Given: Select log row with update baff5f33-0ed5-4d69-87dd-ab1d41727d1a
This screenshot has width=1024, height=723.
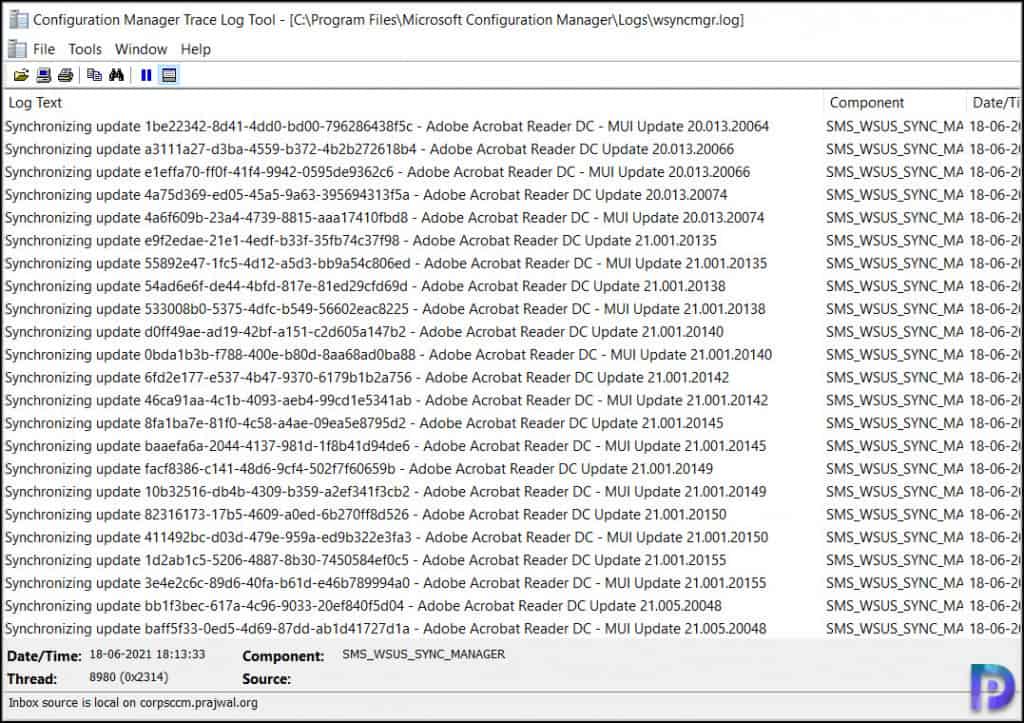Looking at the screenshot, I should [x=511, y=628].
